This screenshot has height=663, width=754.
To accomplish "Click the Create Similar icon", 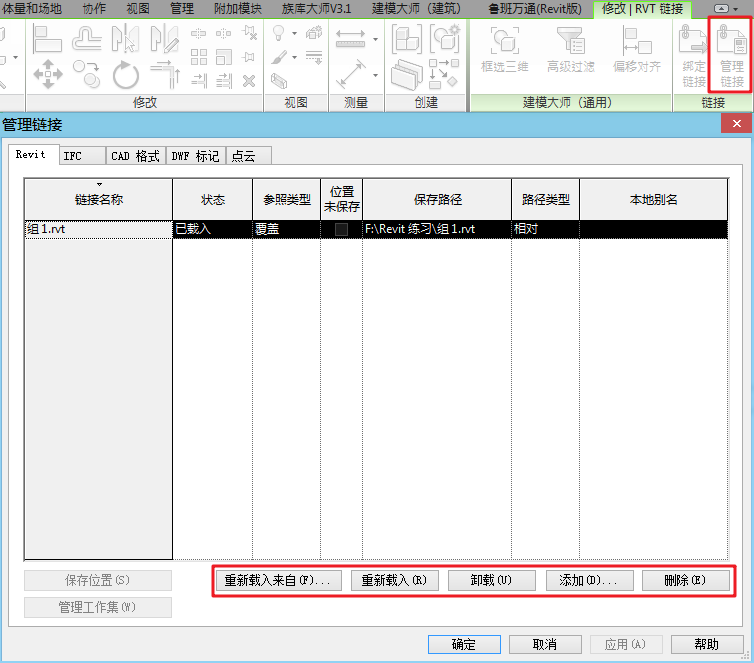I will pos(443,75).
